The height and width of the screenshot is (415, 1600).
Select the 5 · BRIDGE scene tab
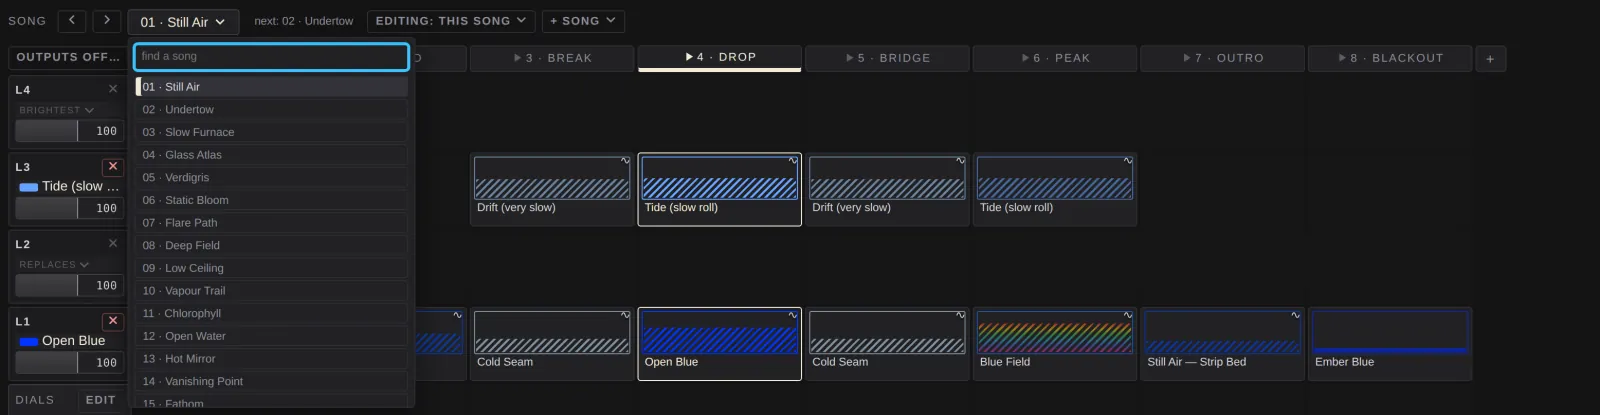coord(887,58)
